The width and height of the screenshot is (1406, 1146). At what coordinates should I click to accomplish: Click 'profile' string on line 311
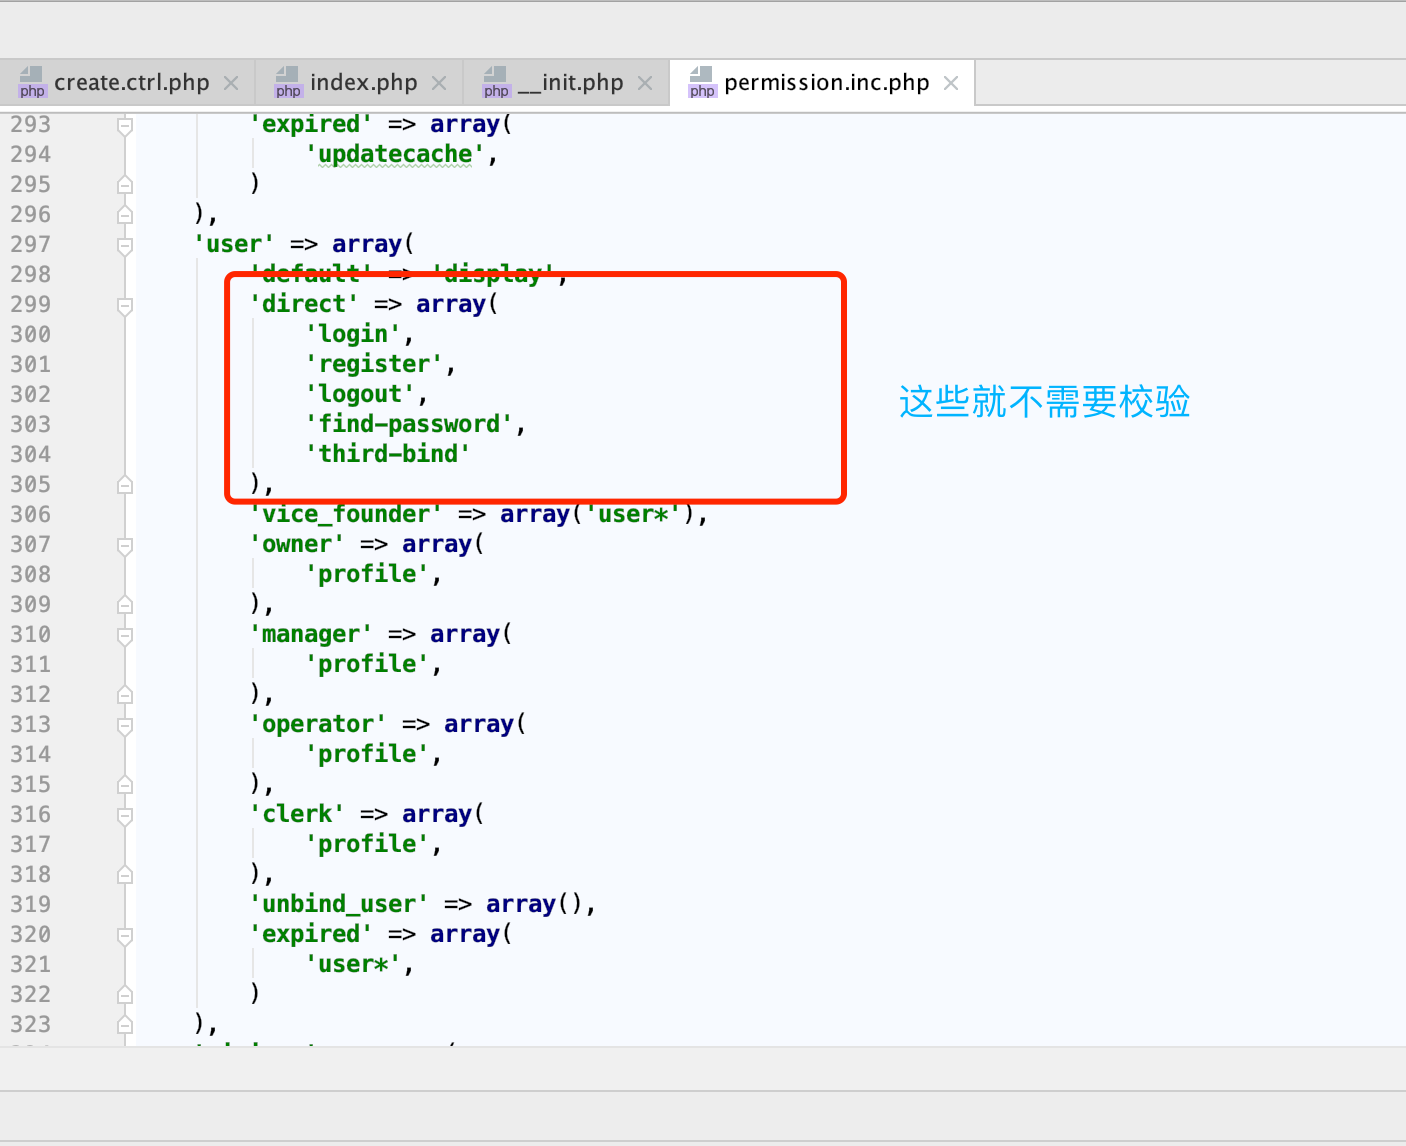[x=367, y=664]
